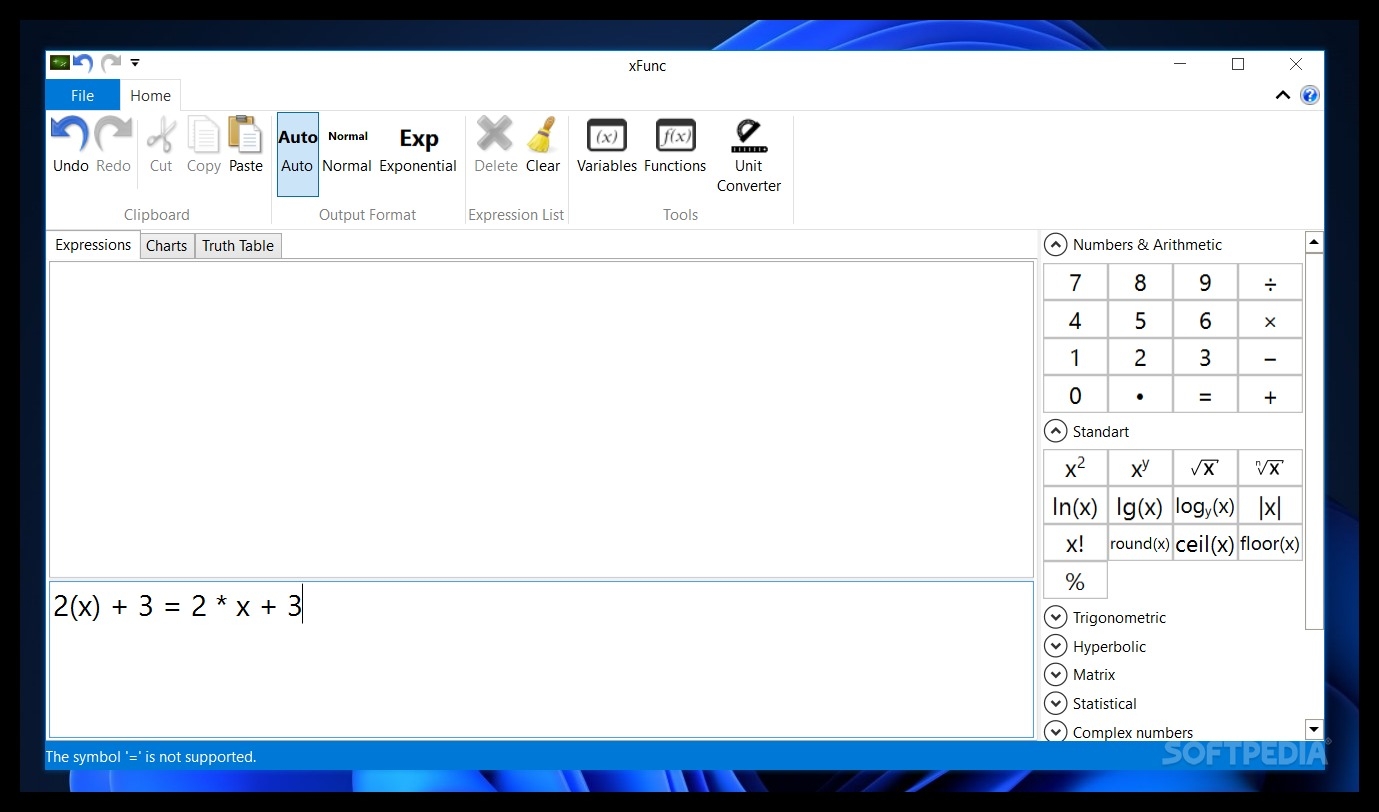Viewport: 1379px width, 812px height.
Task: Switch to the Home ribbon tab
Action: point(150,95)
